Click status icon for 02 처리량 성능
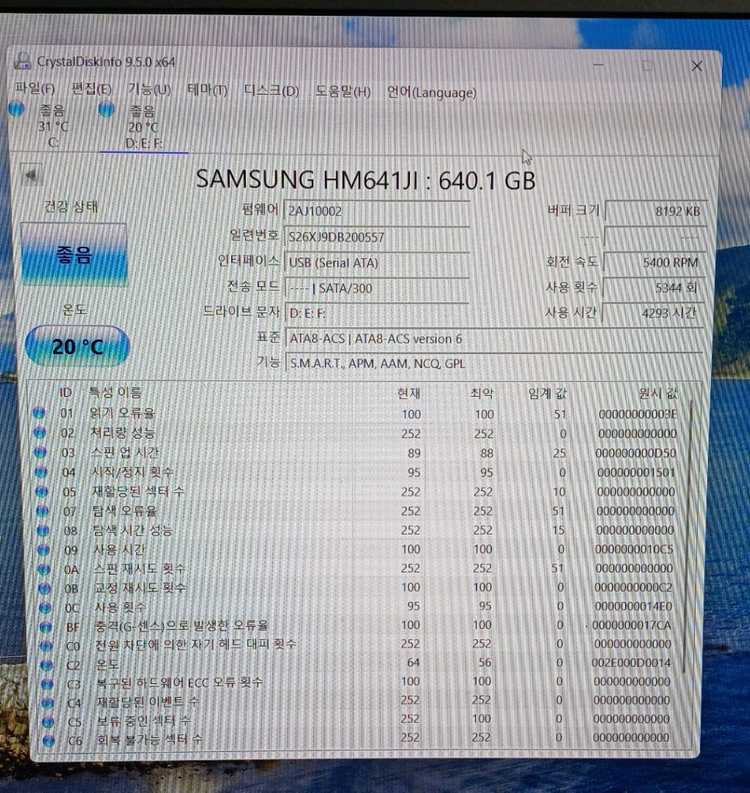The height and width of the screenshot is (793, 750). [39, 433]
